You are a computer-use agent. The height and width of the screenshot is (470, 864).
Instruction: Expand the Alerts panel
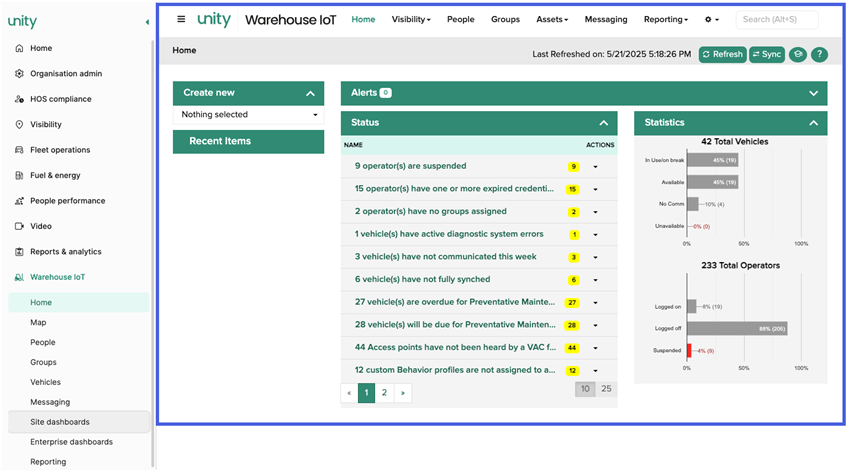813,94
